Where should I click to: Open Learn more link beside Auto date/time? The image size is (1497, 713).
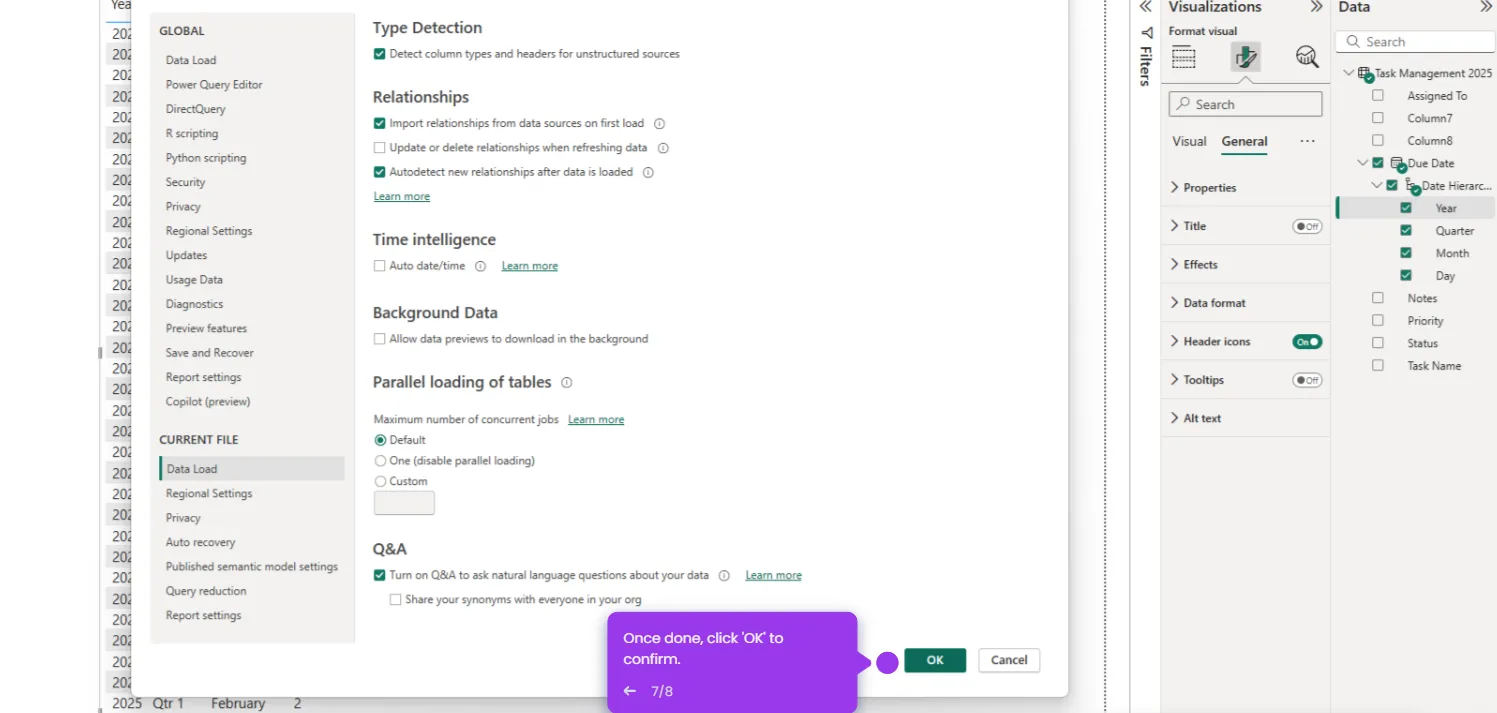(530, 266)
